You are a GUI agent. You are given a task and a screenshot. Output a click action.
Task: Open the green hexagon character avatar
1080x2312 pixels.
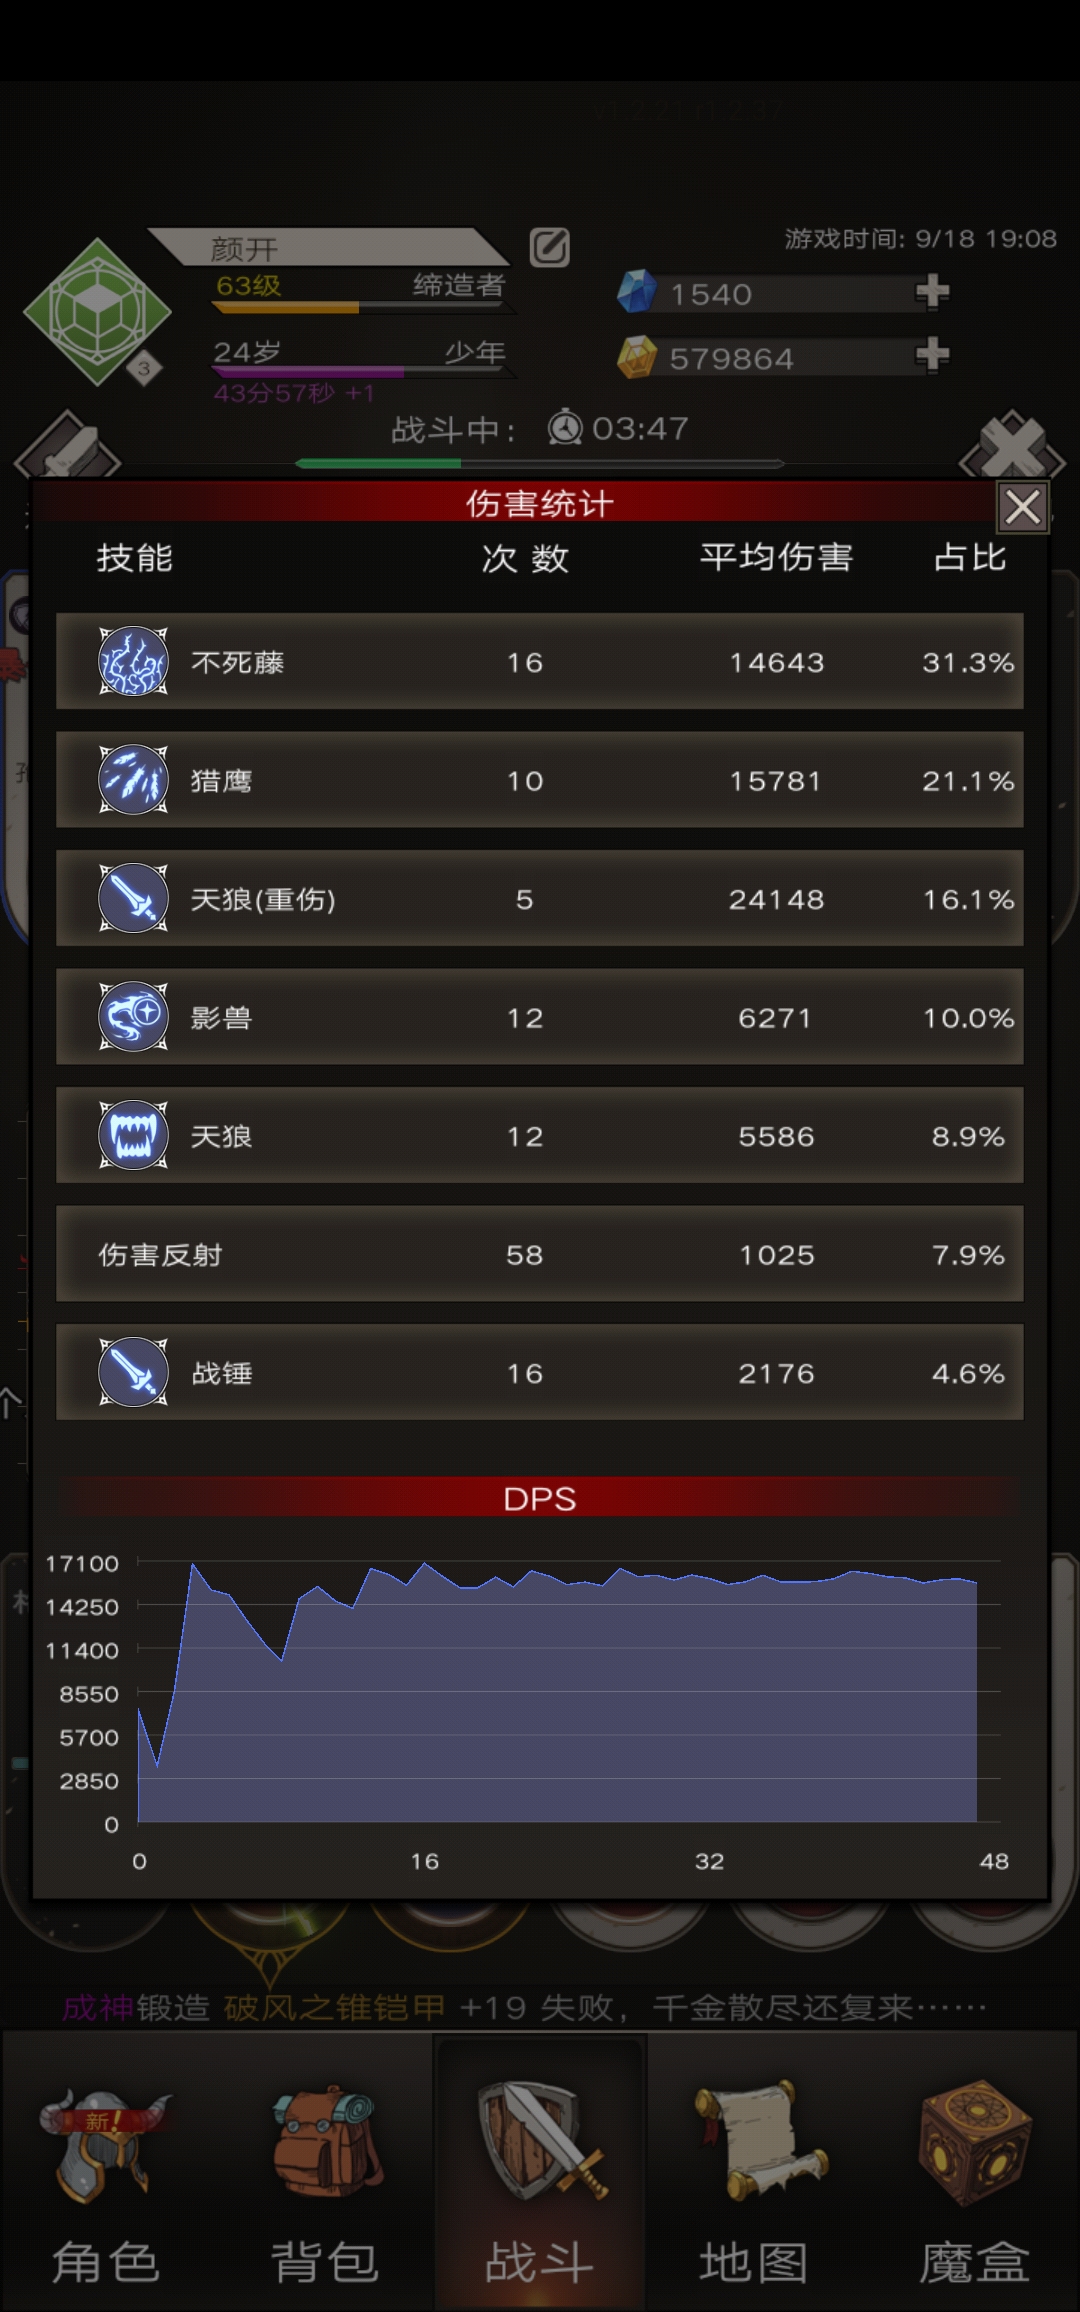click(97, 312)
